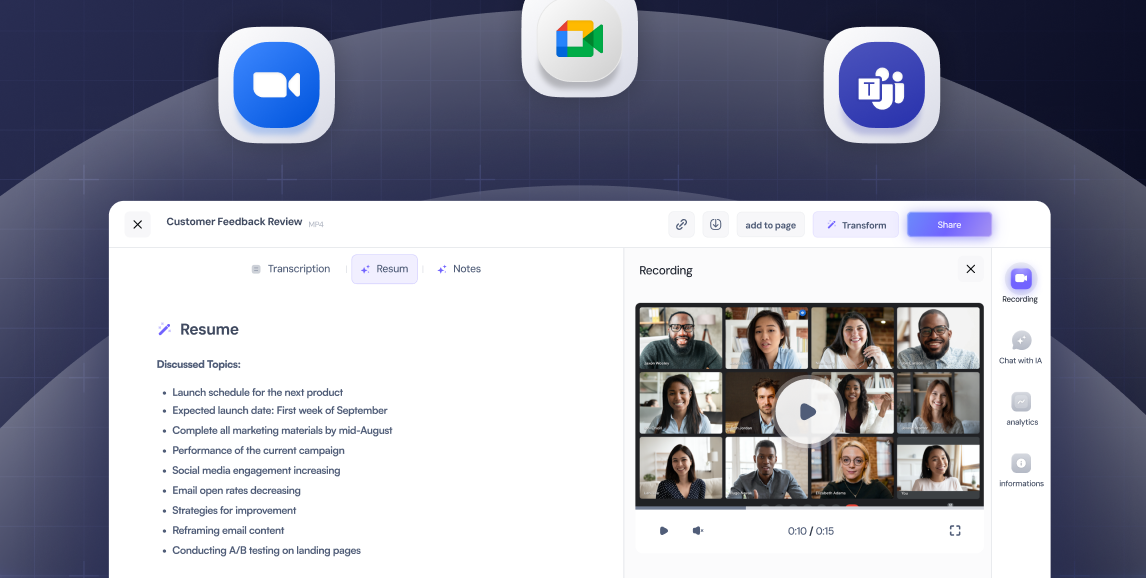Close the Customer Feedback Review document

tap(137, 224)
